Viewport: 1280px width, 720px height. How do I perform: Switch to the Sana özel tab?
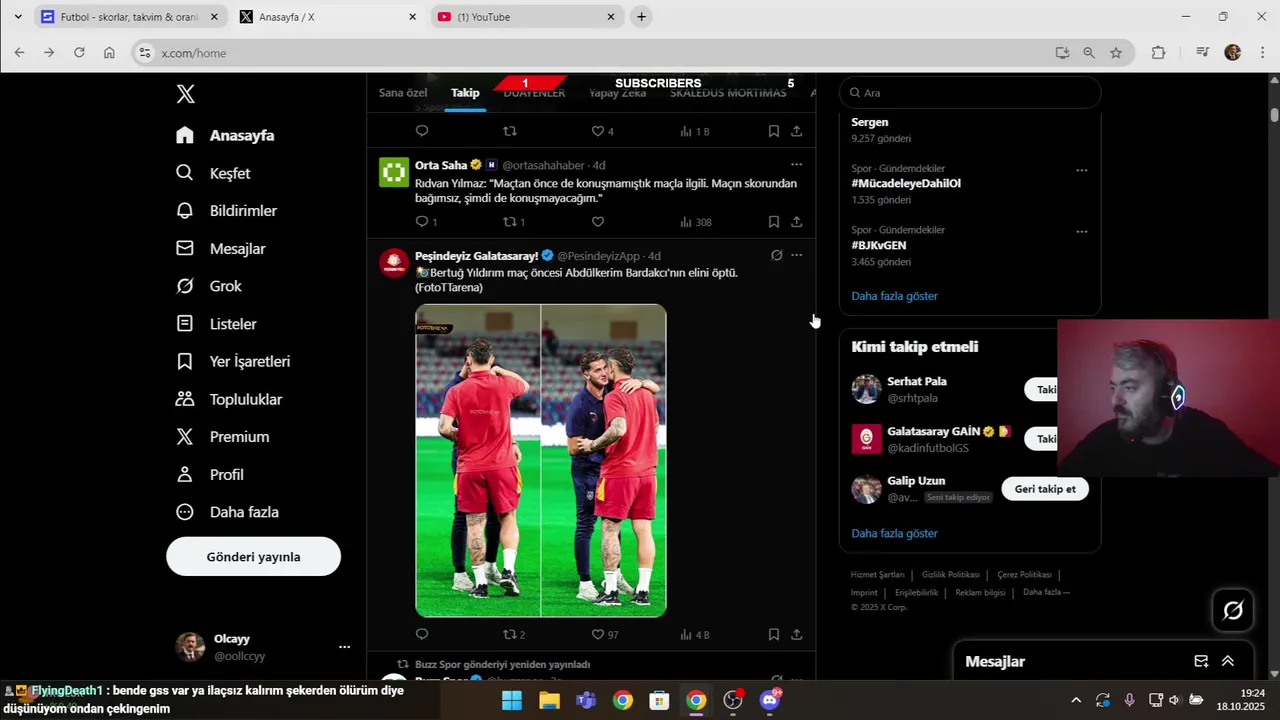point(403,93)
